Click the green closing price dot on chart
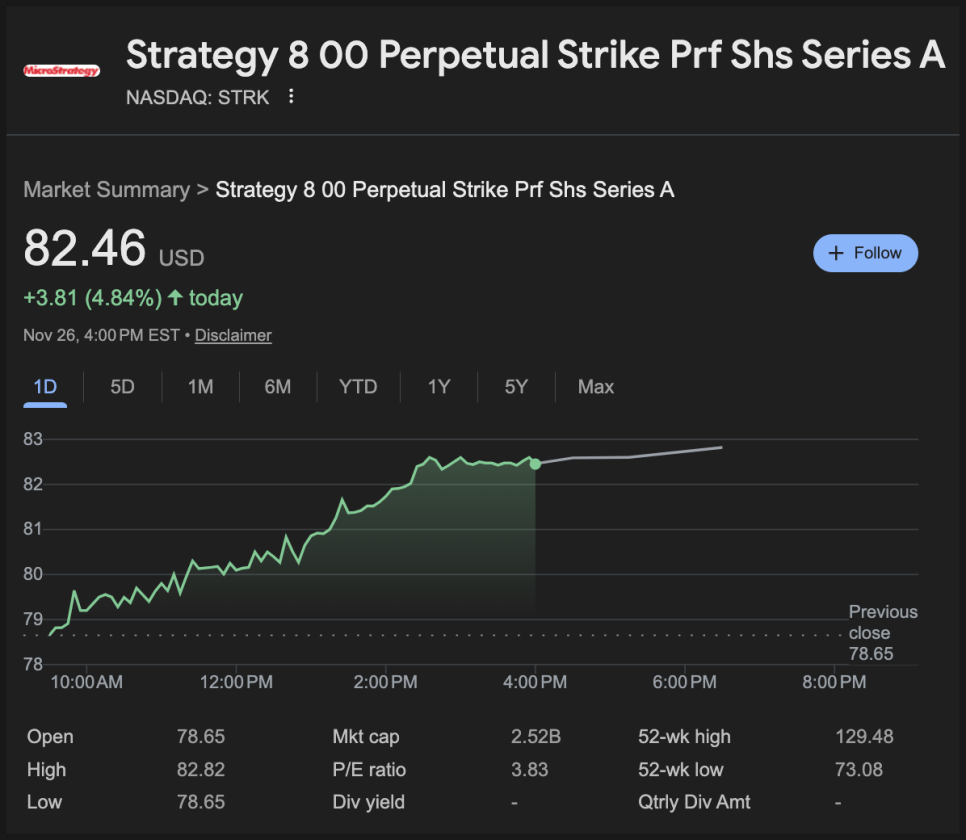The image size is (966, 840). click(535, 464)
